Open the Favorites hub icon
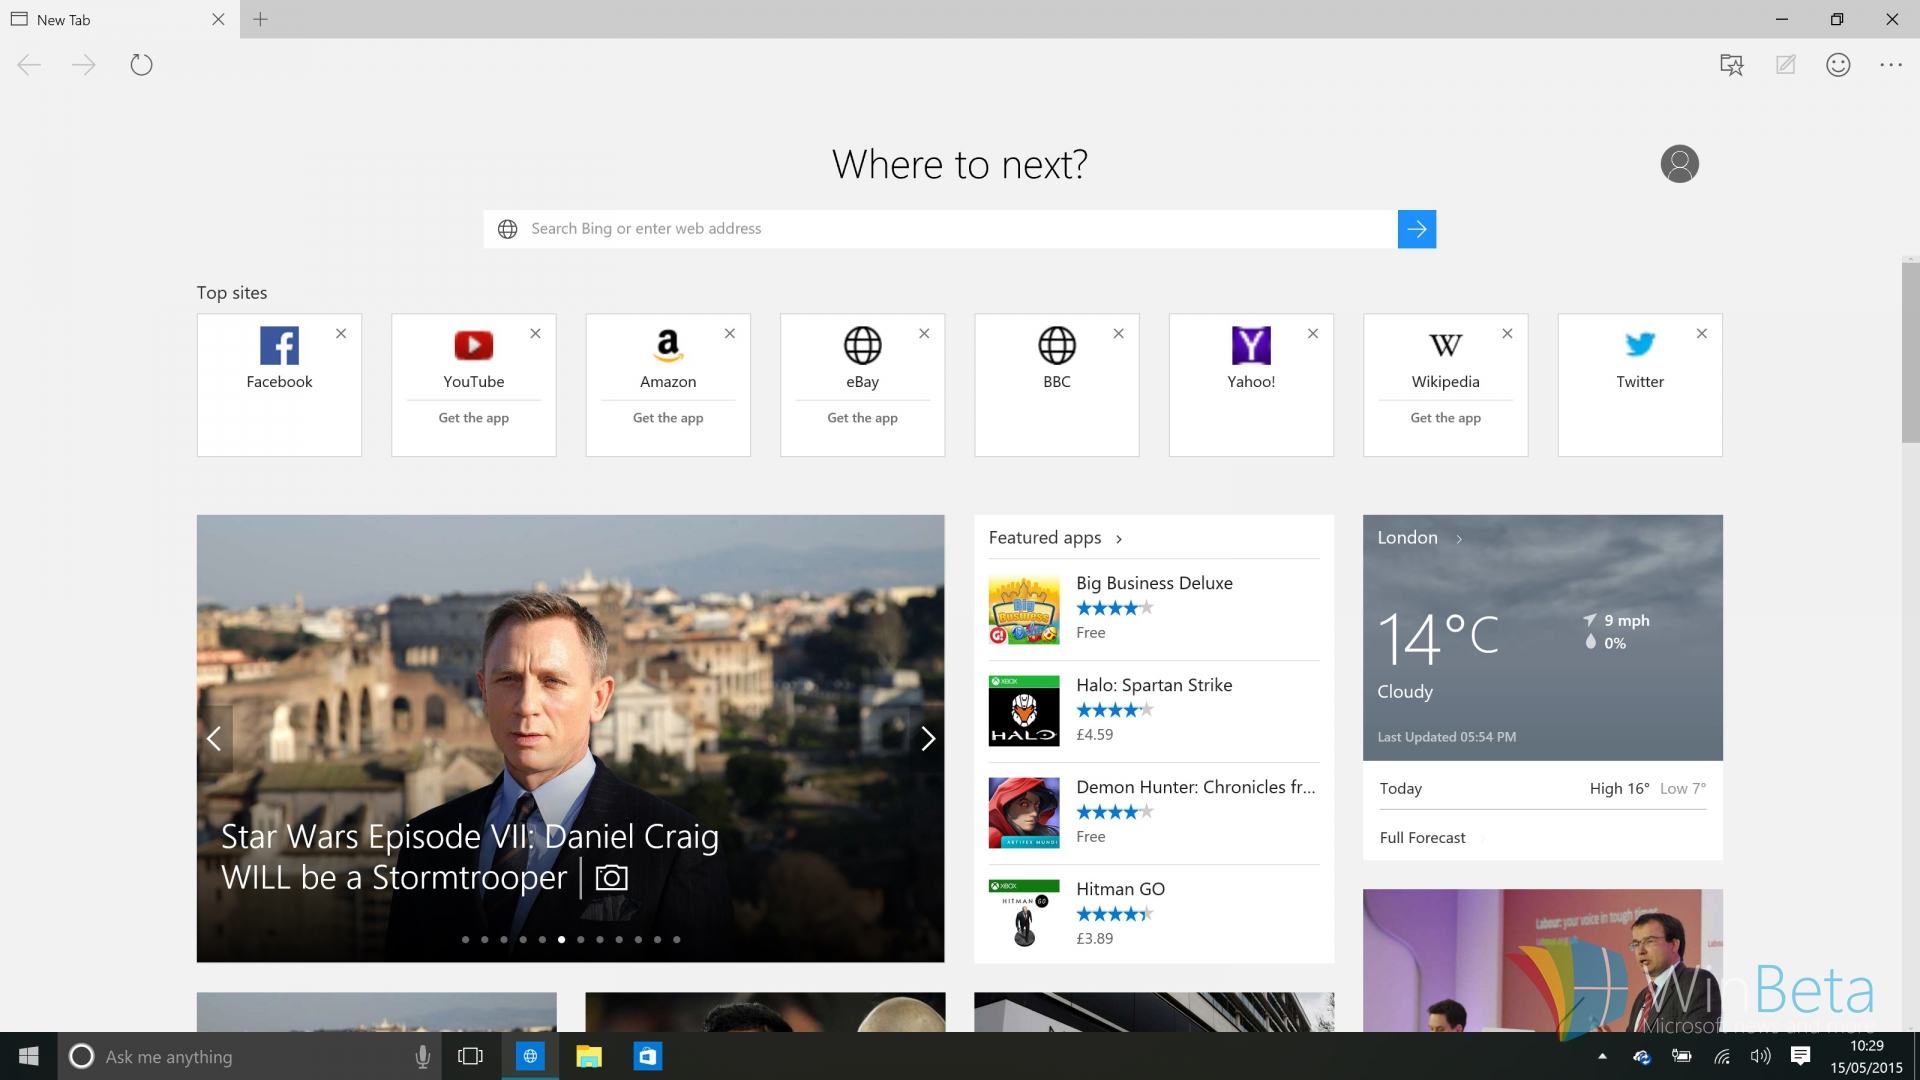The height and width of the screenshot is (1080, 1920). (1731, 65)
